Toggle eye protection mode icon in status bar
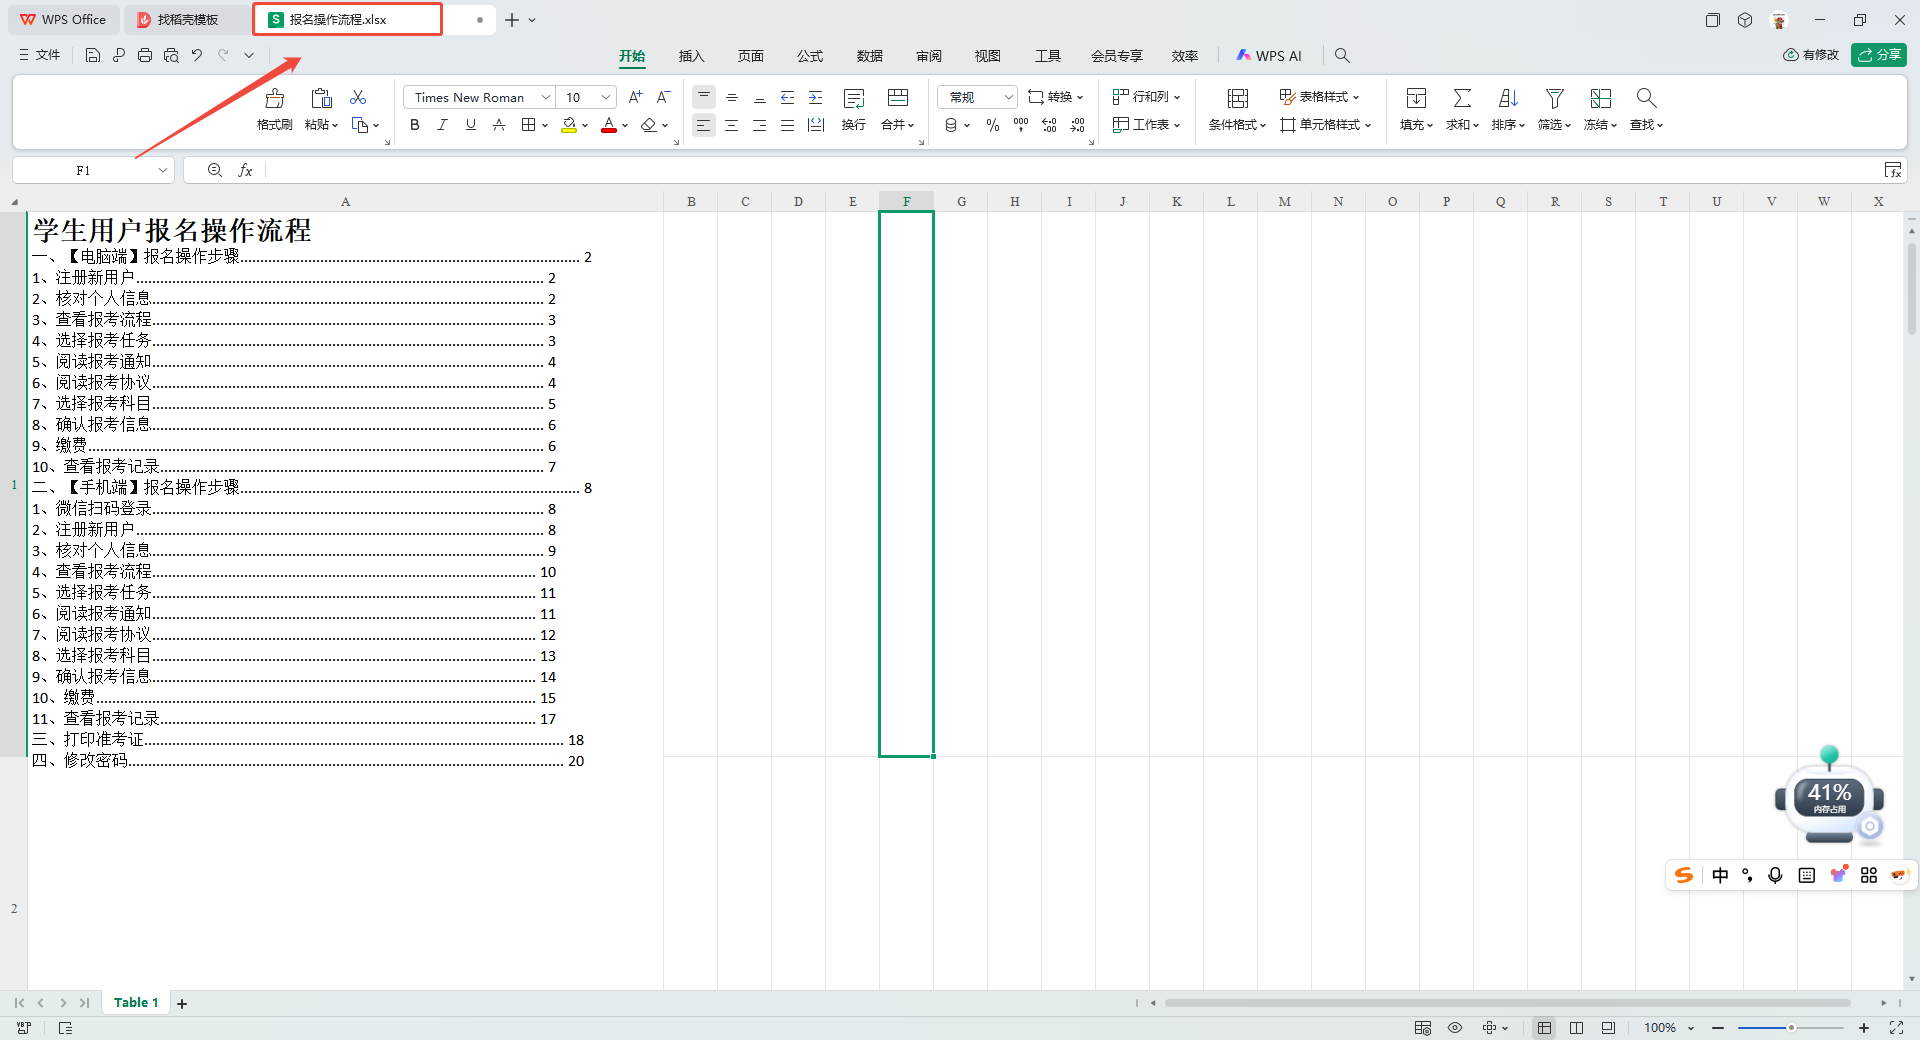1920x1040 pixels. pos(1455,1028)
